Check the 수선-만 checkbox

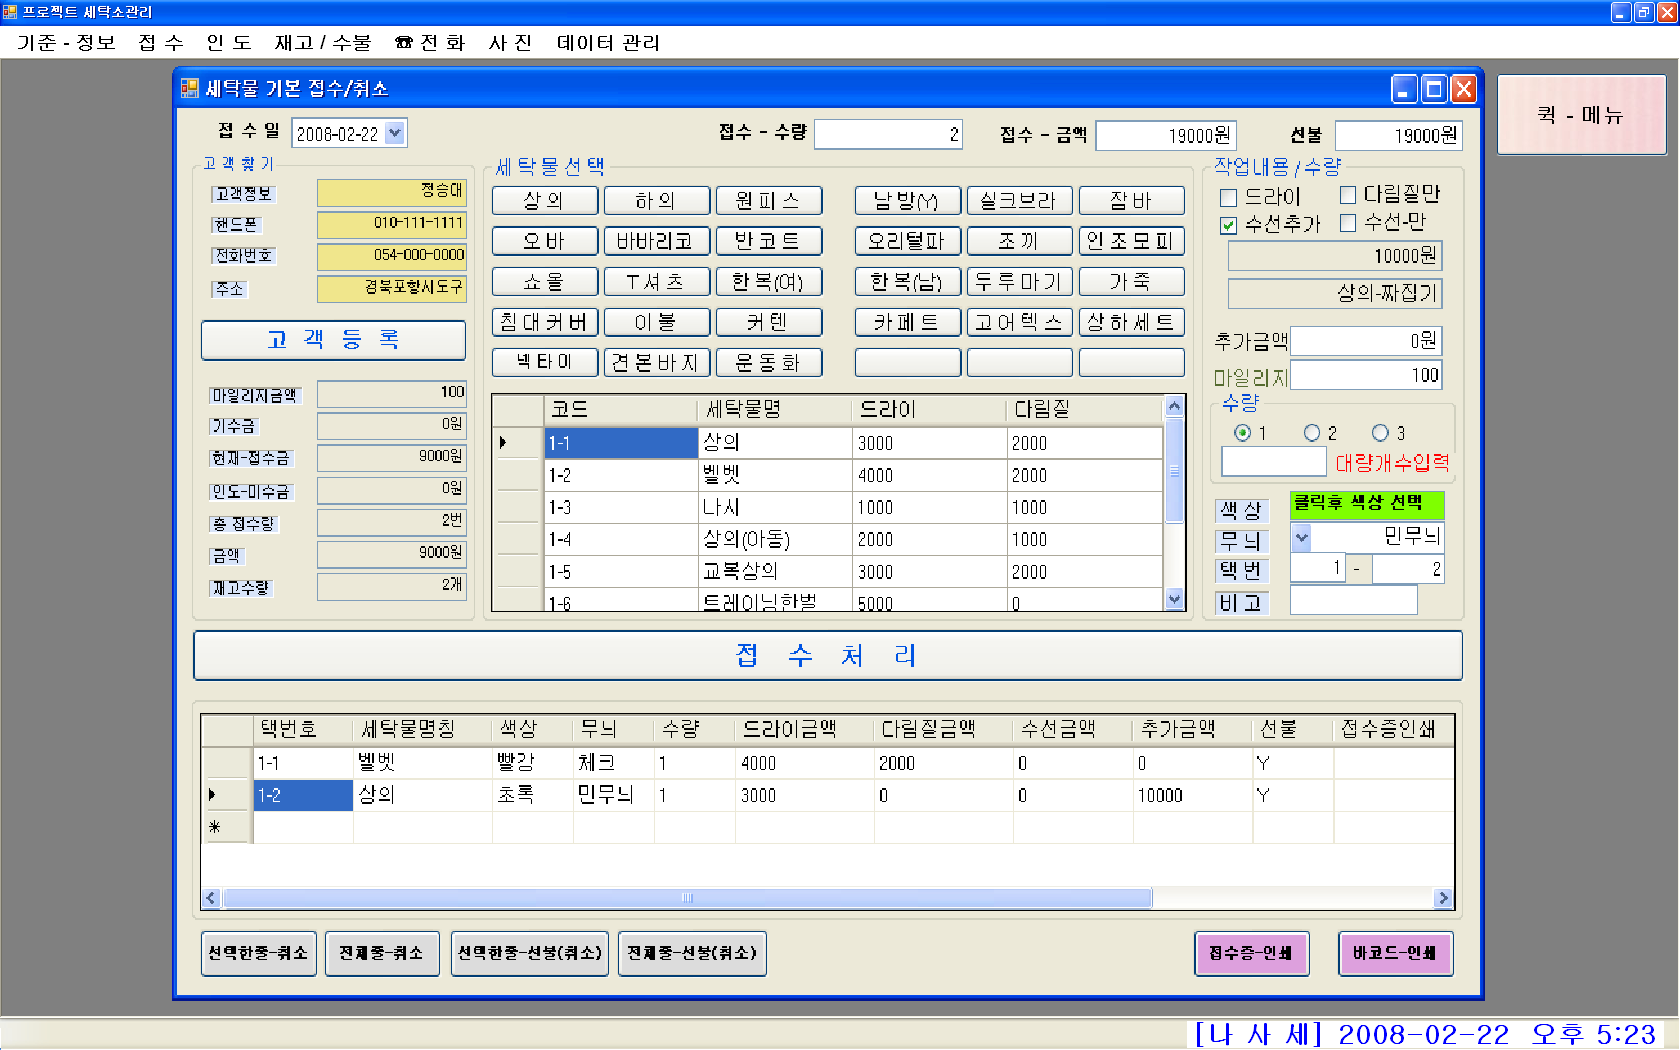click(x=1348, y=223)
